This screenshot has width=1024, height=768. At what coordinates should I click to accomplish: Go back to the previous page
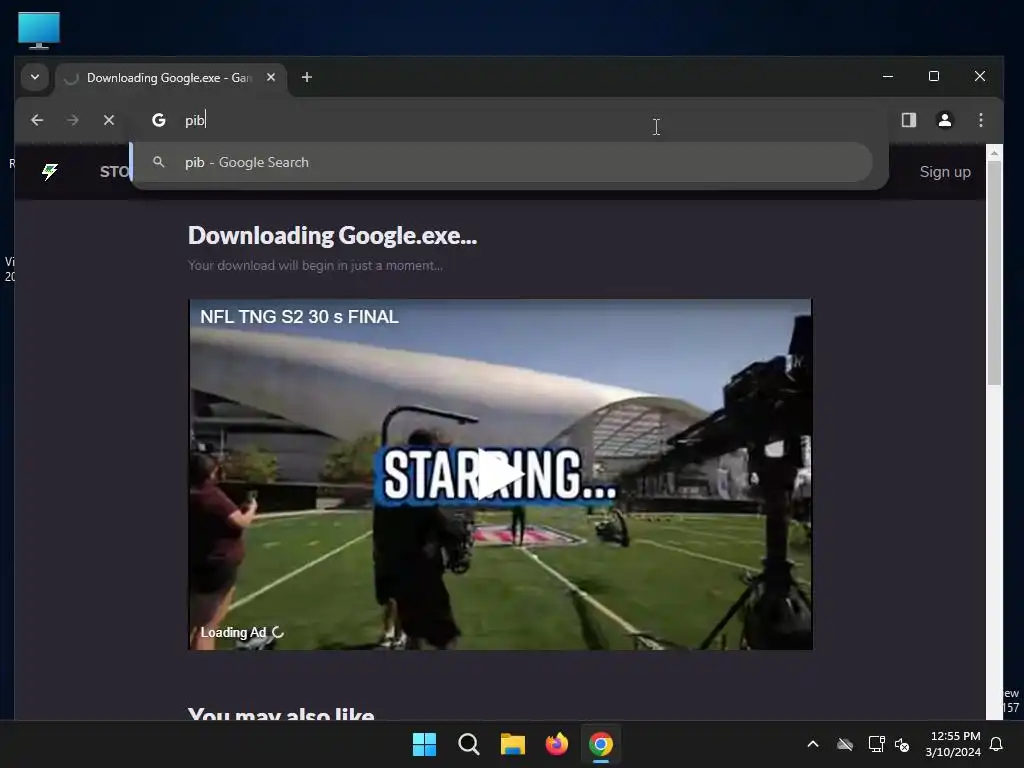coord(37,120)
